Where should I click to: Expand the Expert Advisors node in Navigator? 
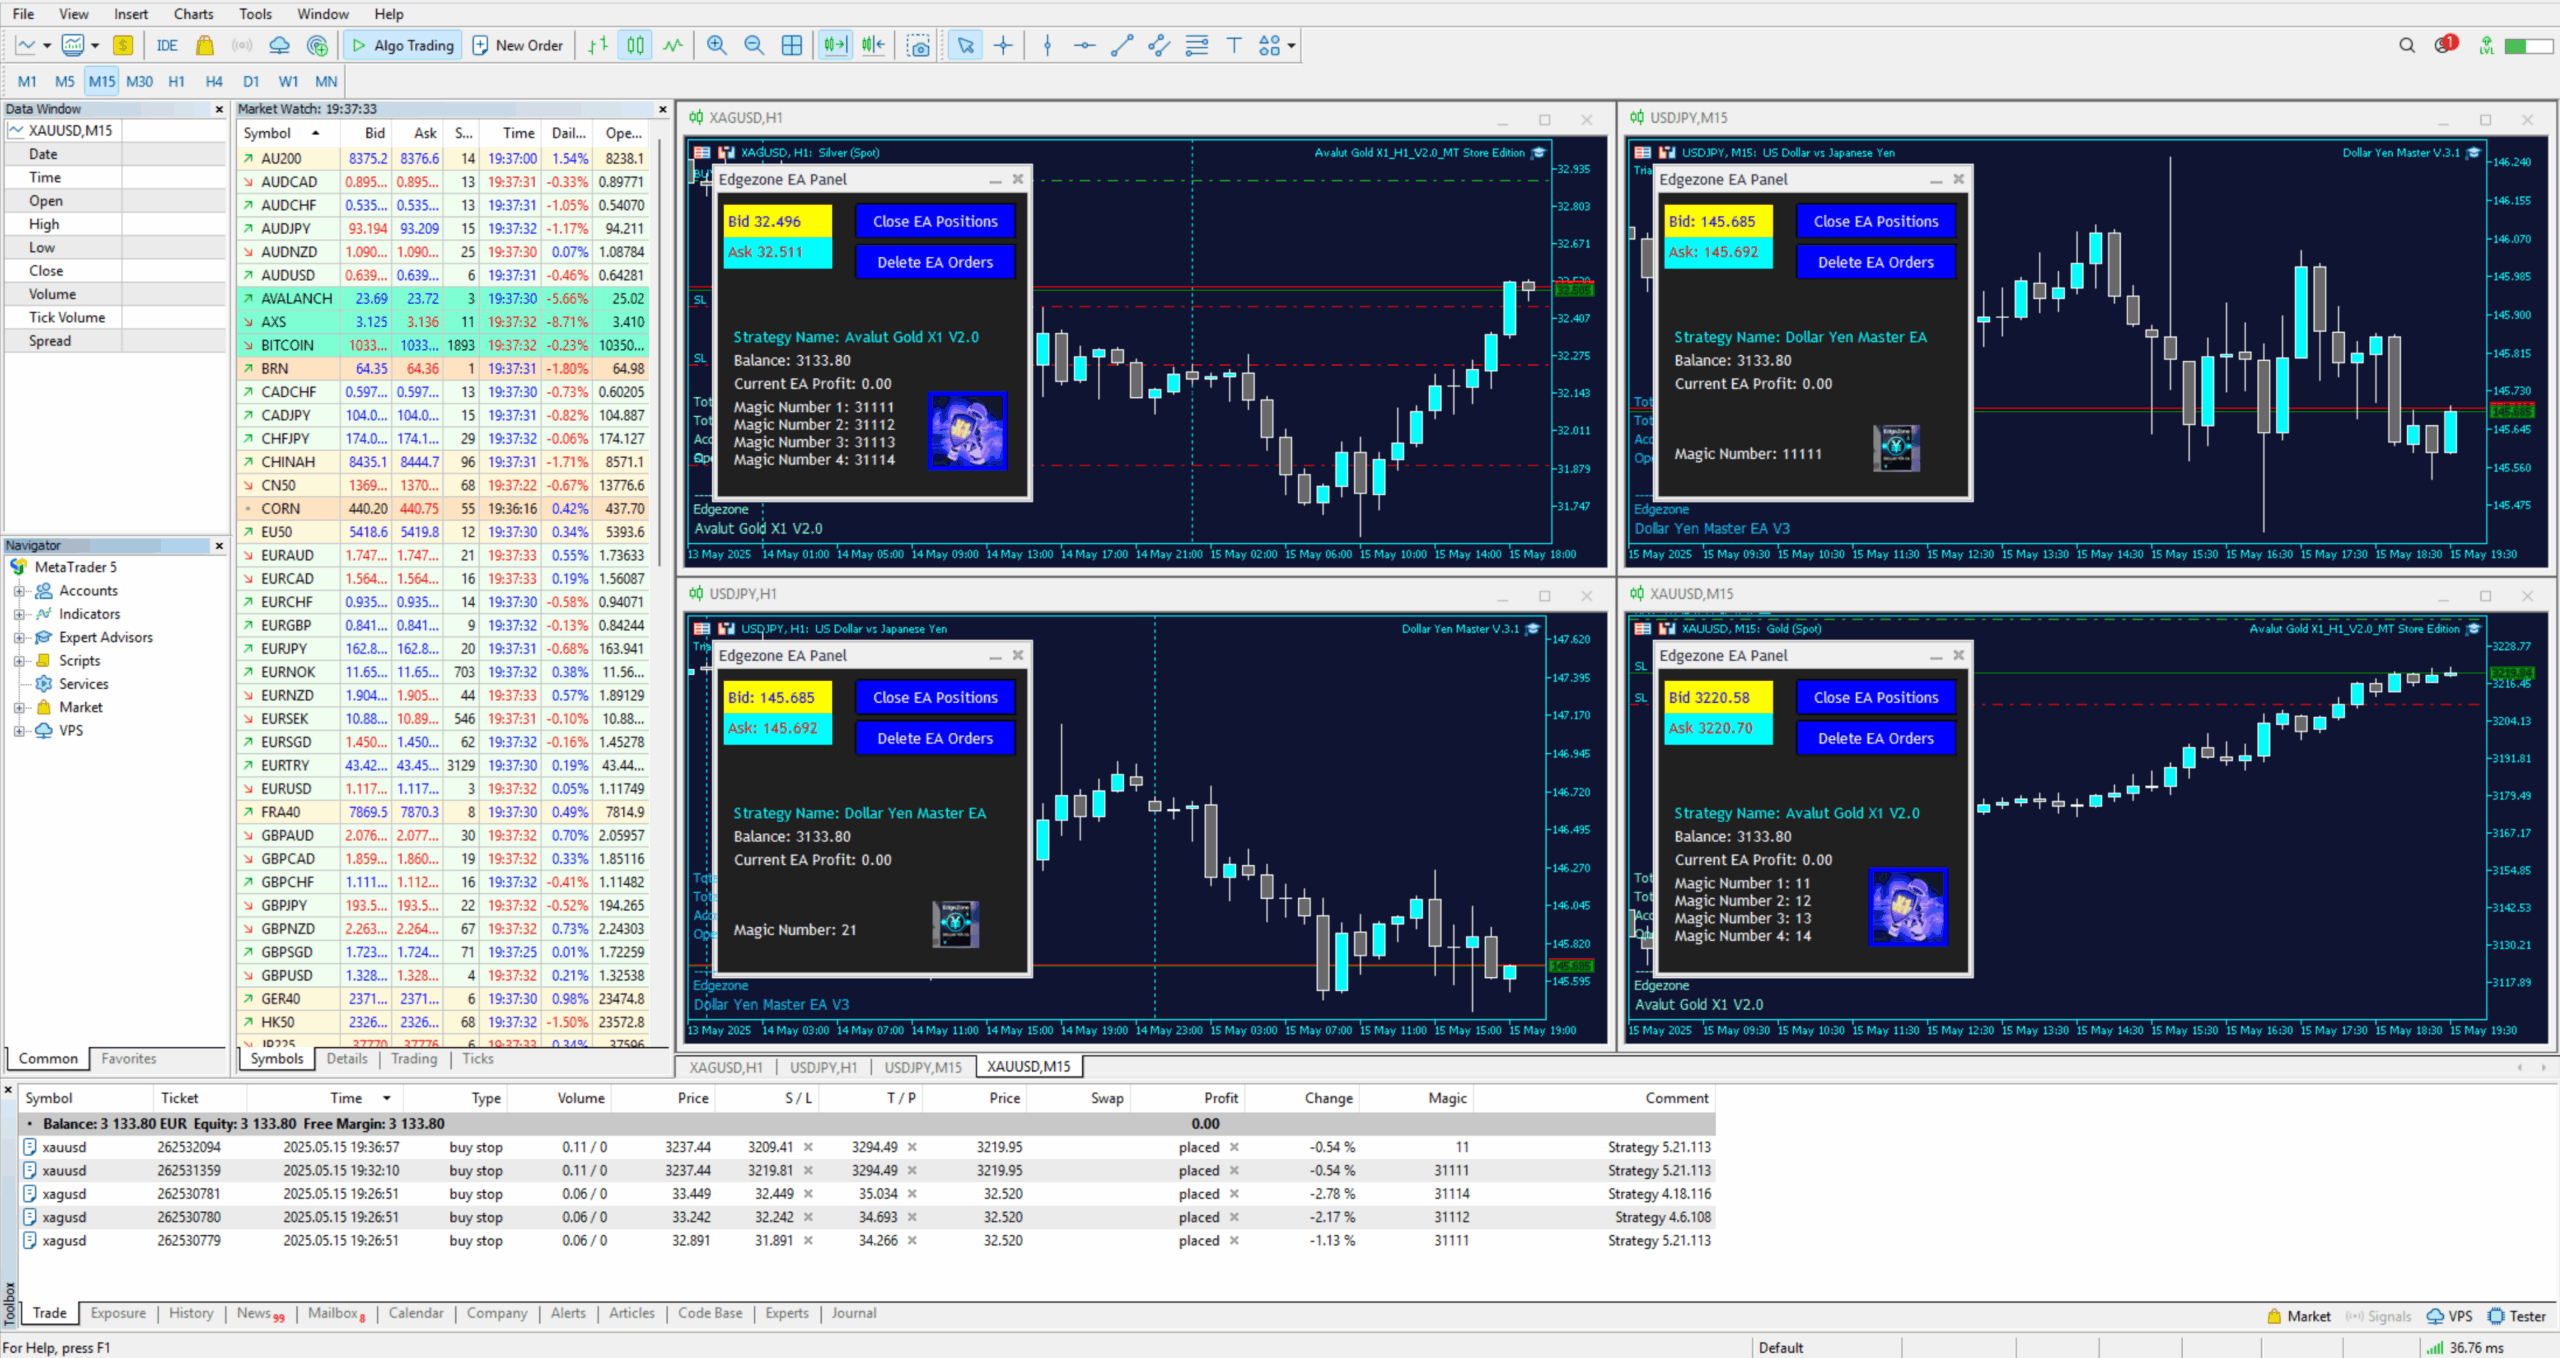pos(19,637)
